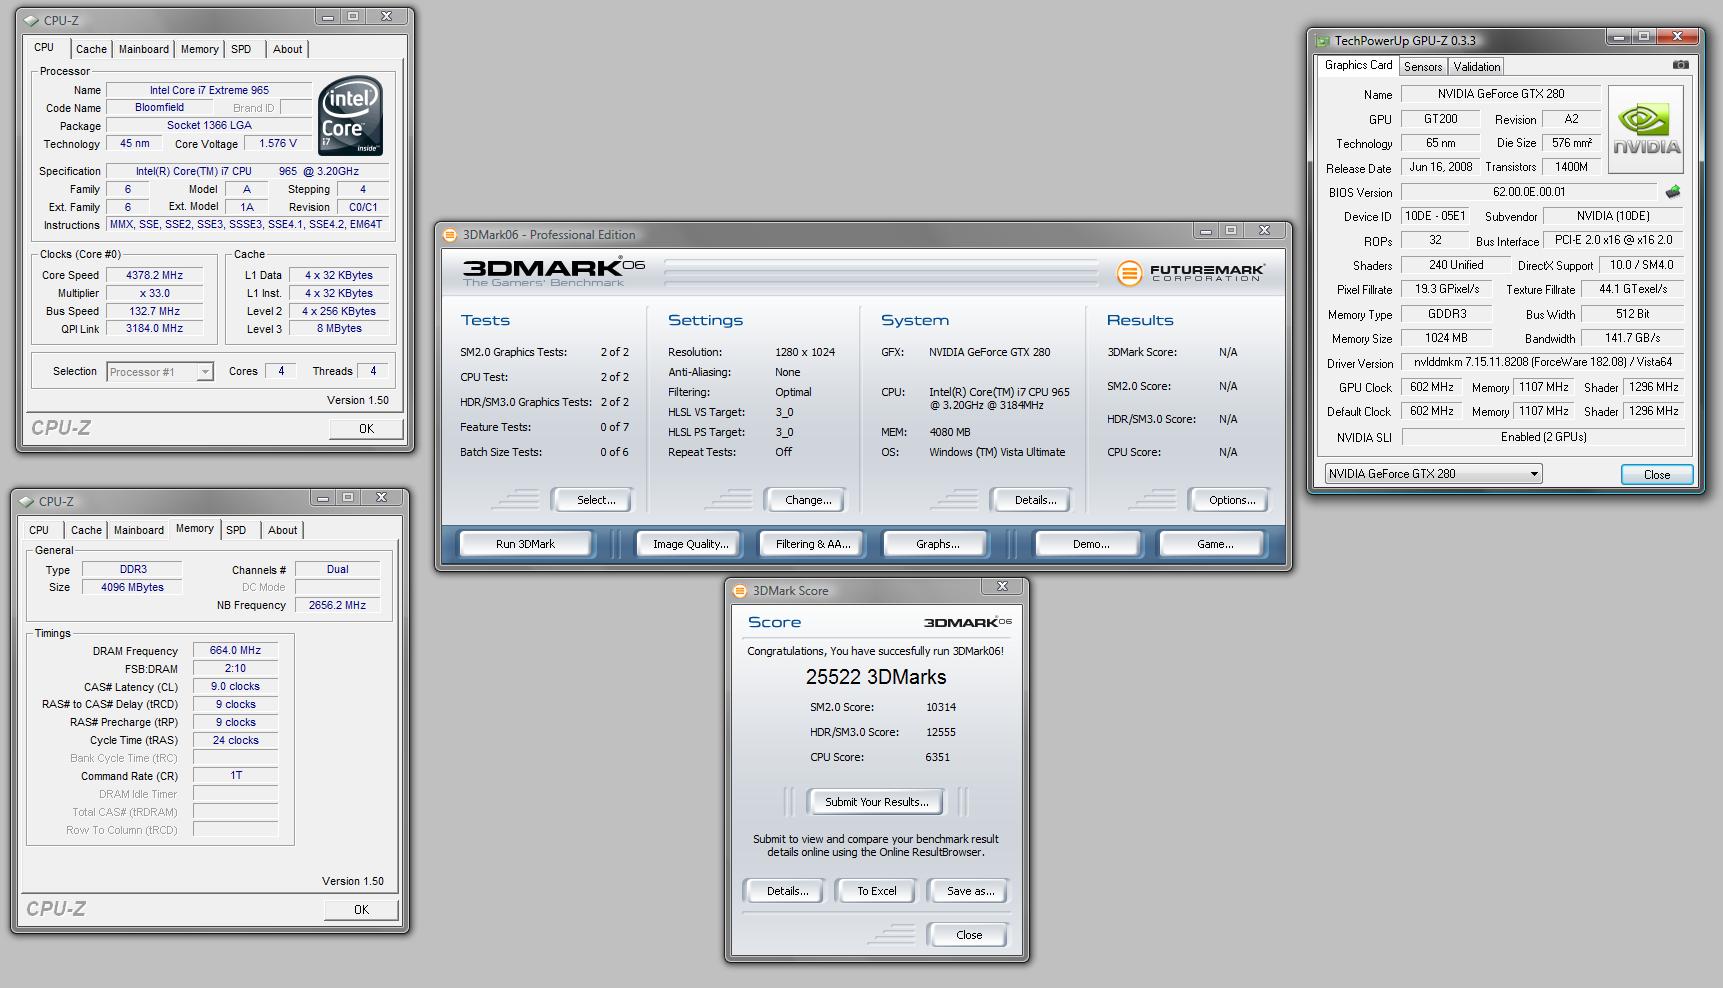
Task: Click the Command Rate value 1T
Action: (235, 775)
